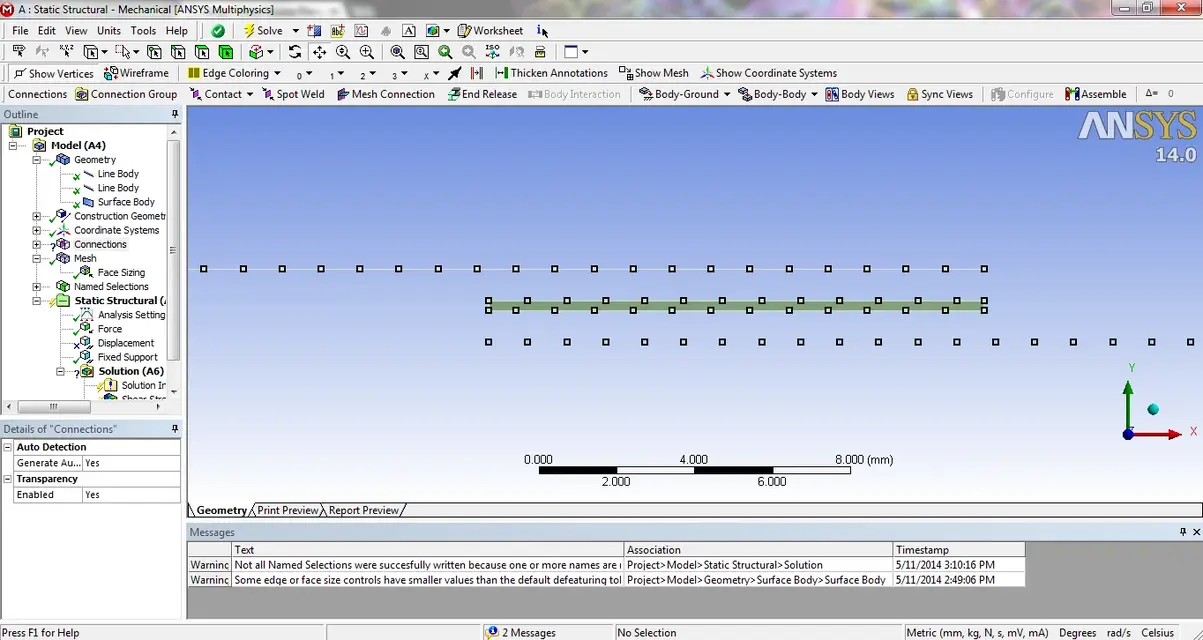Toggle Show Vertices display
The image size is (1203, 640).
(x=53, y=73)
